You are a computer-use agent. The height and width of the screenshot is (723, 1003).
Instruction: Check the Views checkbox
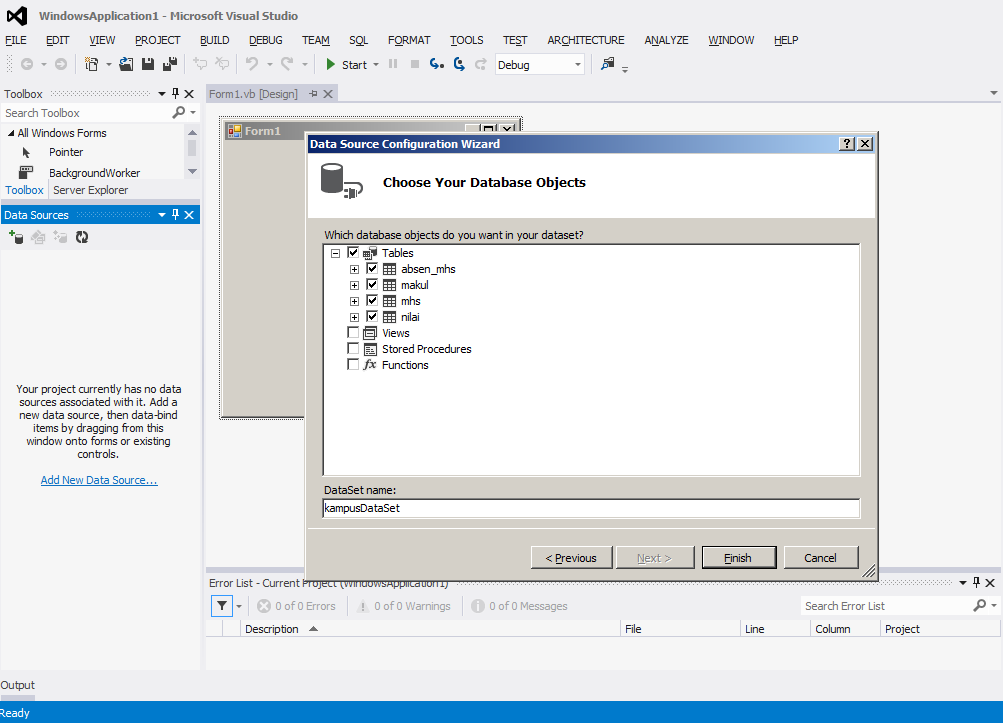point(353,333)
